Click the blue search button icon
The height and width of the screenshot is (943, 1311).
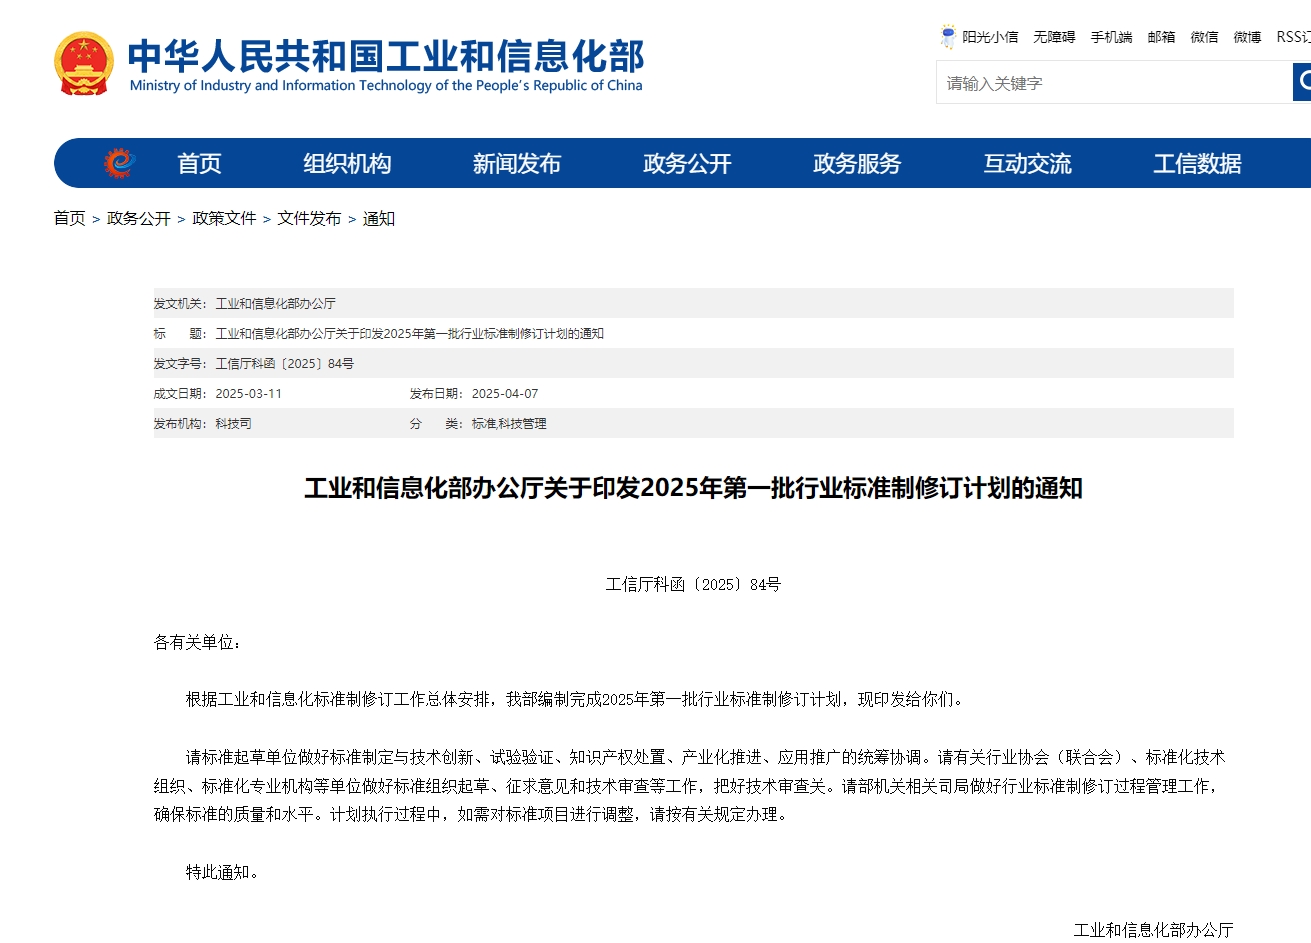pos(1302,82)
